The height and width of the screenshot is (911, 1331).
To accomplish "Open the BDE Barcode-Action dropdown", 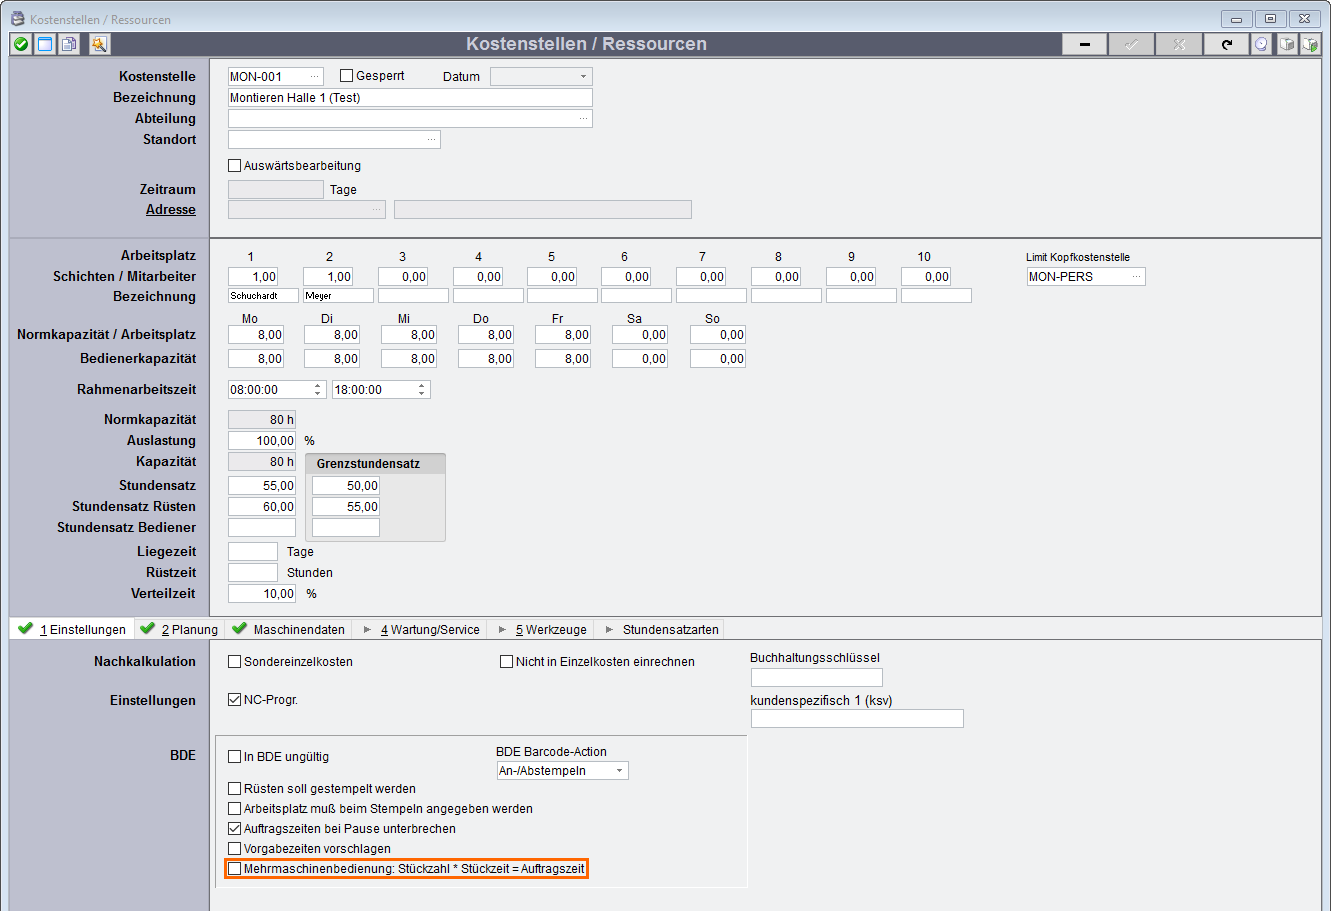I will coord(620,771).
